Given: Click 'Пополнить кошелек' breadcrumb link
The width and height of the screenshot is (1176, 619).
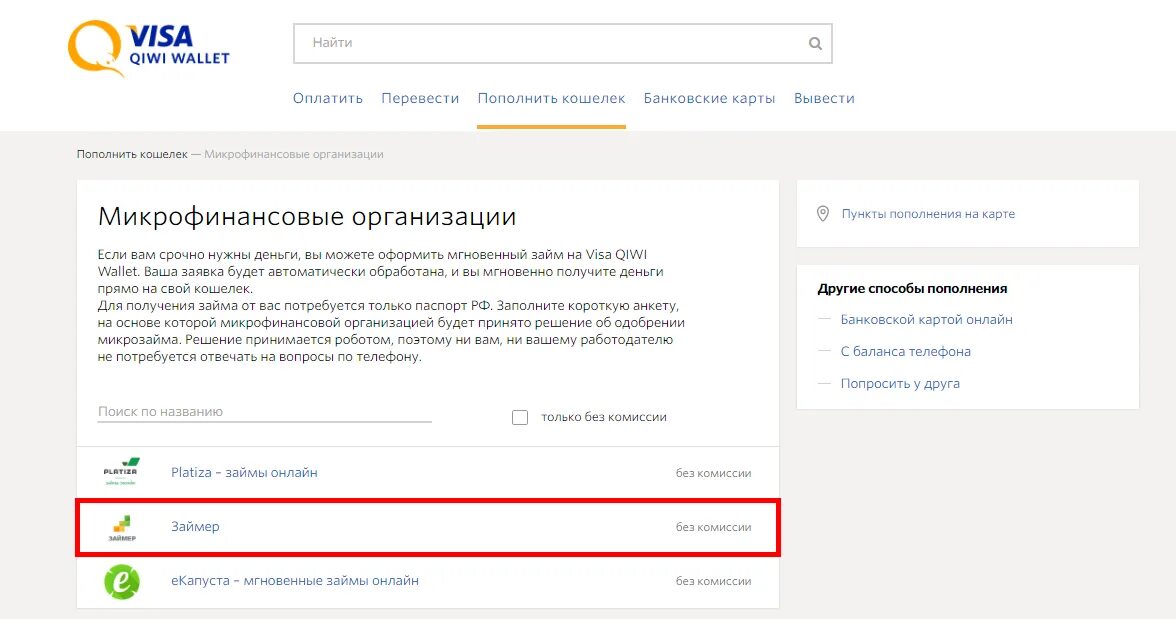Looking at the screenshot, I should (x=132, y=154).
